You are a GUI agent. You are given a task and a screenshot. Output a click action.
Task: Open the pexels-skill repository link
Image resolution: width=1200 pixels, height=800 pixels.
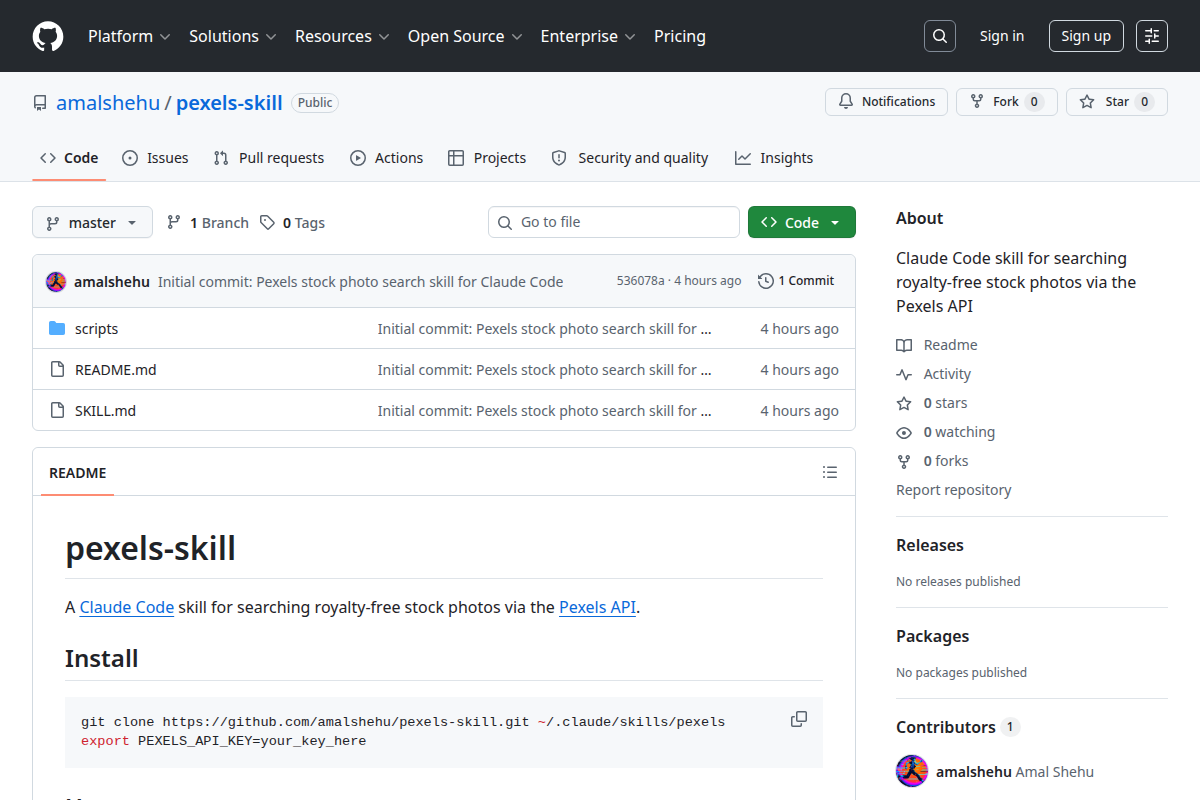pos(230,103)
